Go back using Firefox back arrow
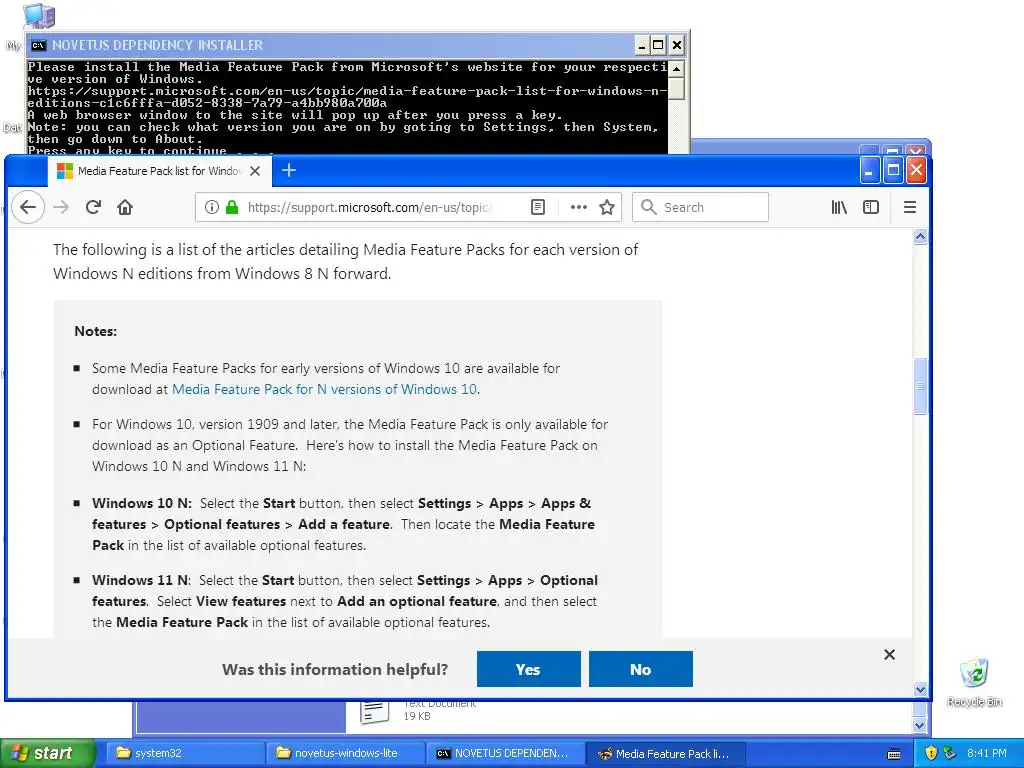 point(27,208)
